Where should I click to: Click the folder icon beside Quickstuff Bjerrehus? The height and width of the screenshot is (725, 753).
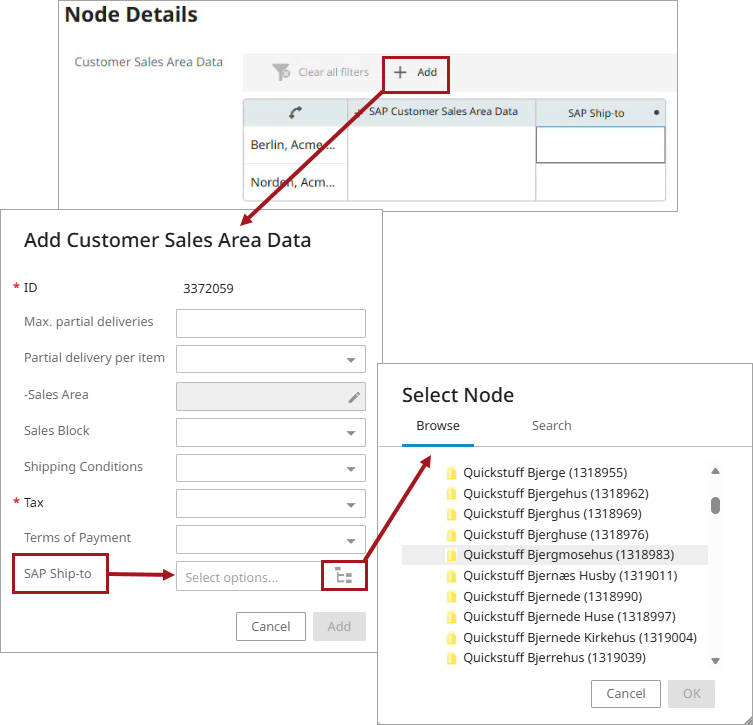(x=451, y=658)
